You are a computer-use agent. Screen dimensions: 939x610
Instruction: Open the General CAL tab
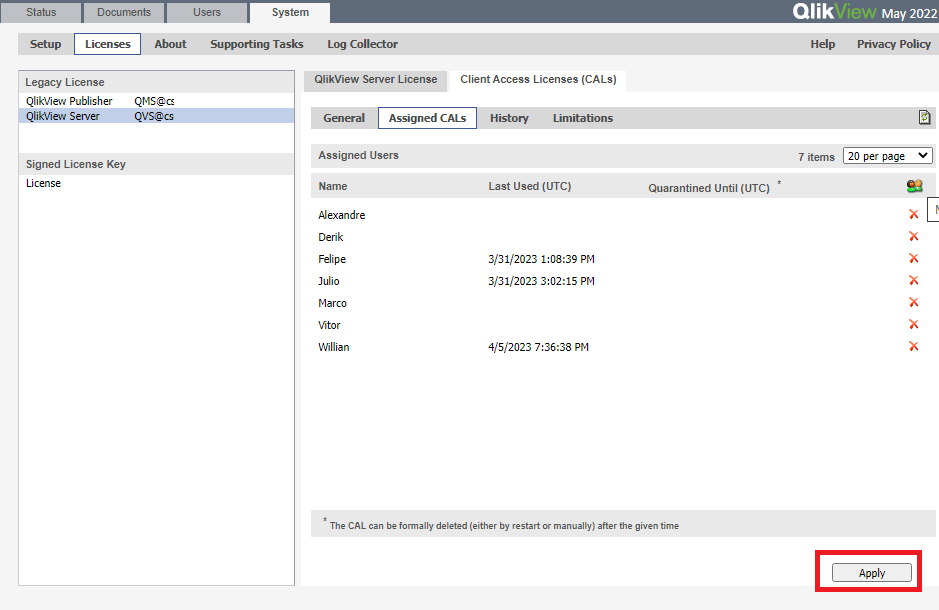[x=344, y=118]
